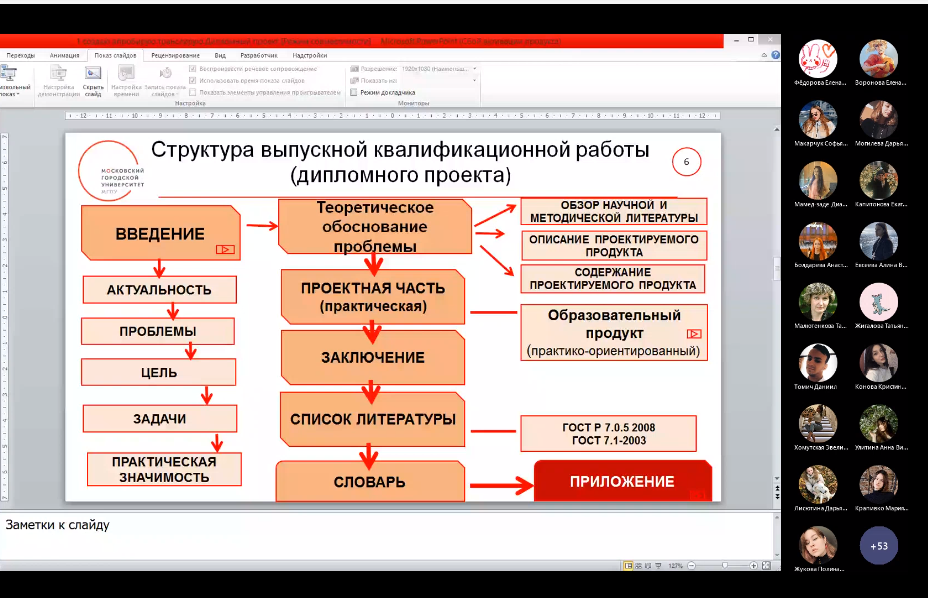The height and width of the screenshot is (598, 928).
Task: Toggle Использовать время показа слайдов checkbox
Action: (x=193, y=80)
